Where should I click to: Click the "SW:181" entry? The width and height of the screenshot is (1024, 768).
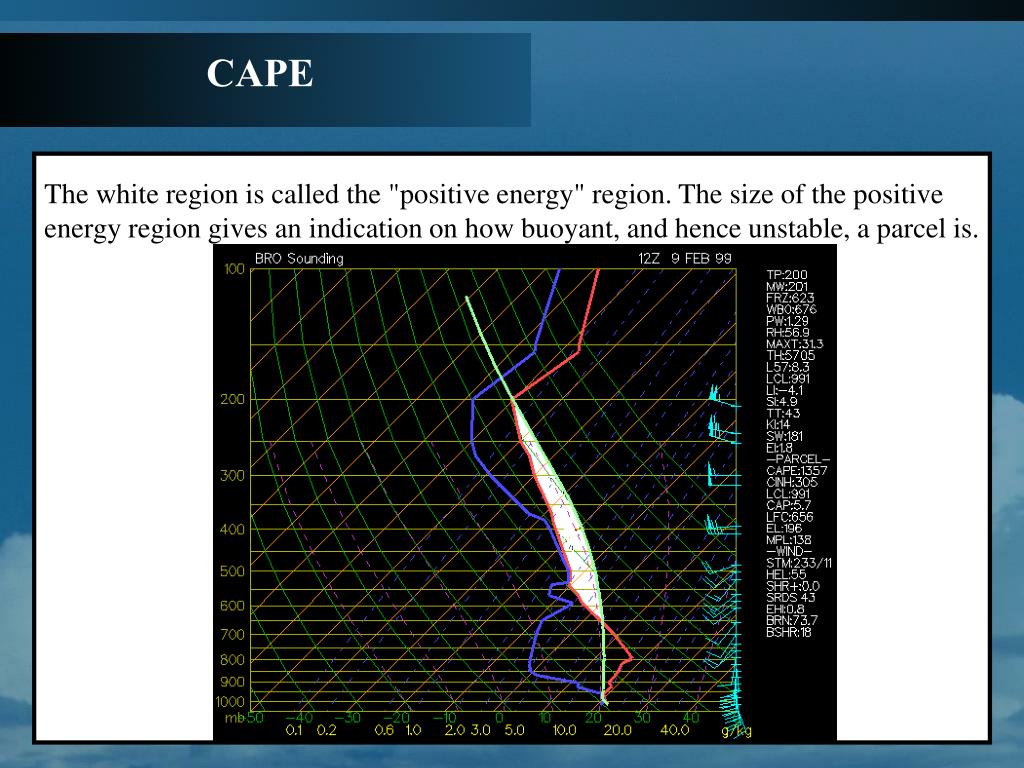(785, 436)
